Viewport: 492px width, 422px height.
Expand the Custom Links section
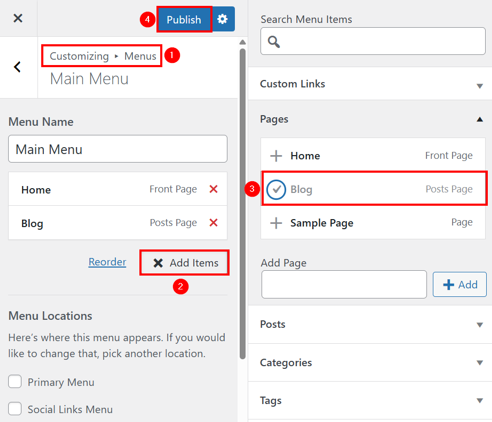[370, 84]
